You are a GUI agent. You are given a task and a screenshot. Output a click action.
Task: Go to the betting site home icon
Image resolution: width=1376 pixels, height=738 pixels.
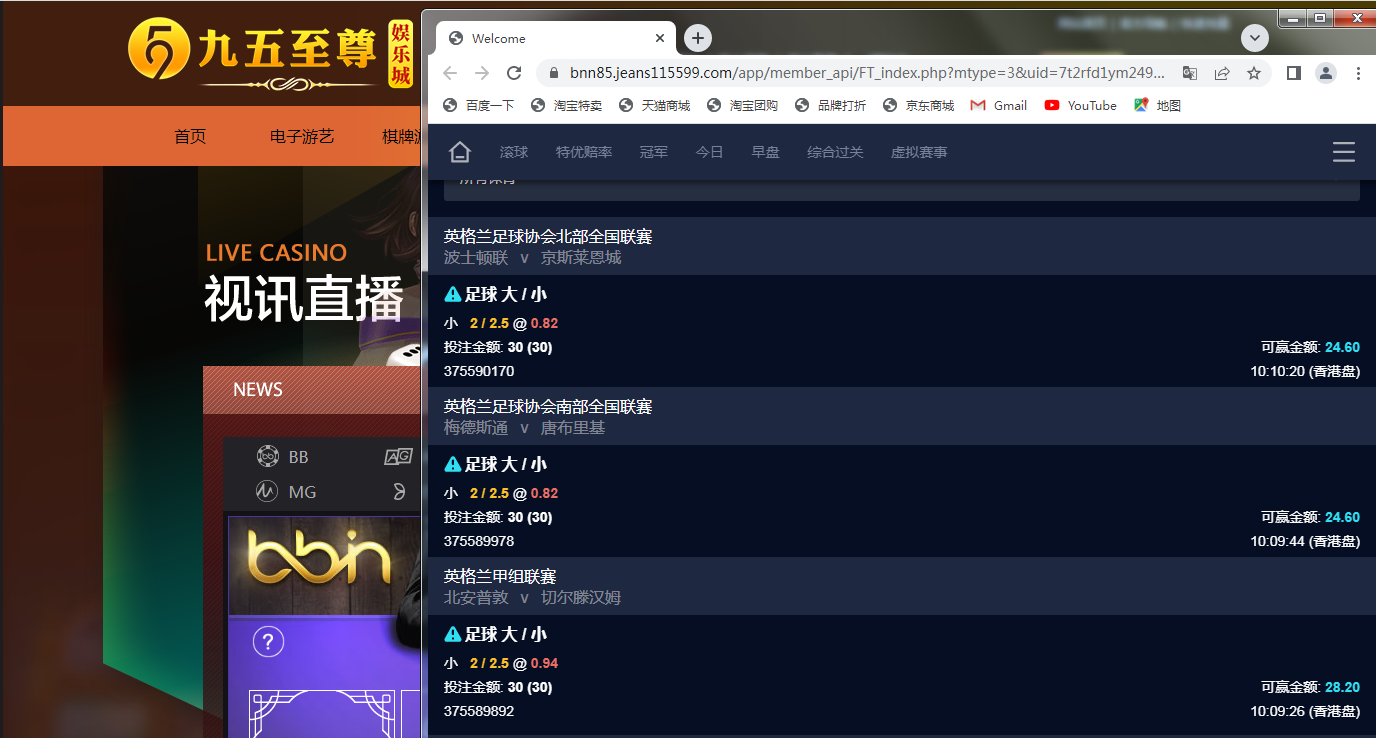coord(459,152)
